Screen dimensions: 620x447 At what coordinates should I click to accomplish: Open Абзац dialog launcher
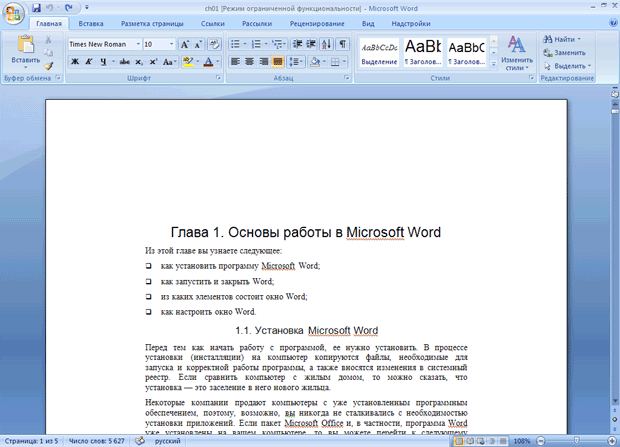pos(347,78)
